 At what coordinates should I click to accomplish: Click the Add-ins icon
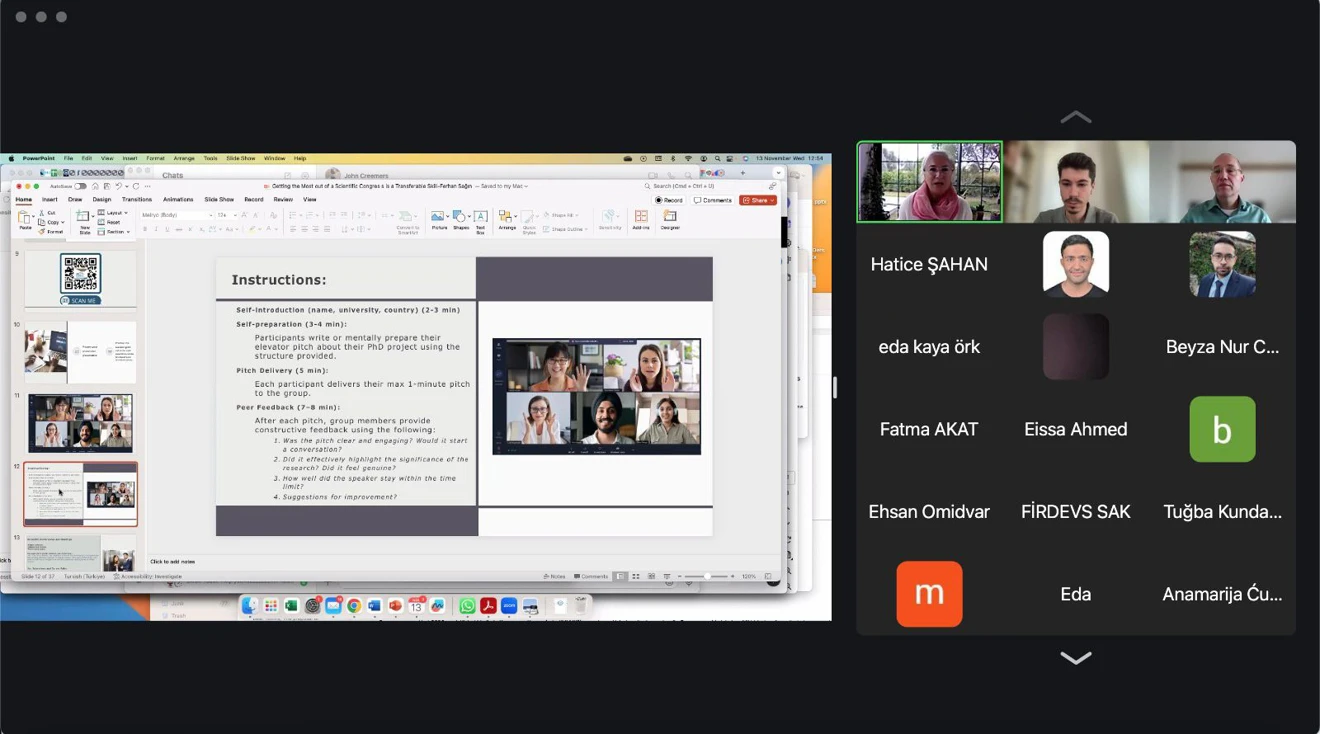[641, 219]
